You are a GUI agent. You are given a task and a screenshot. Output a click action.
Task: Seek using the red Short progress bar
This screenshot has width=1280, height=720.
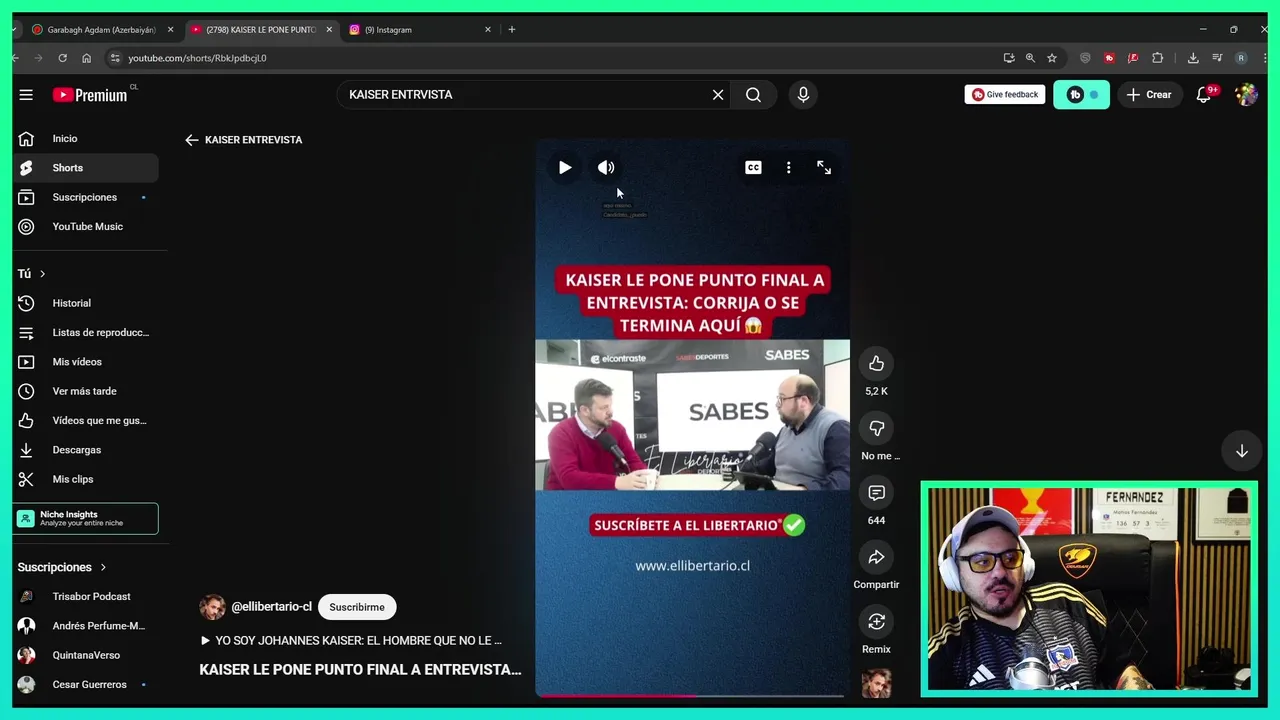coord(691,695)
